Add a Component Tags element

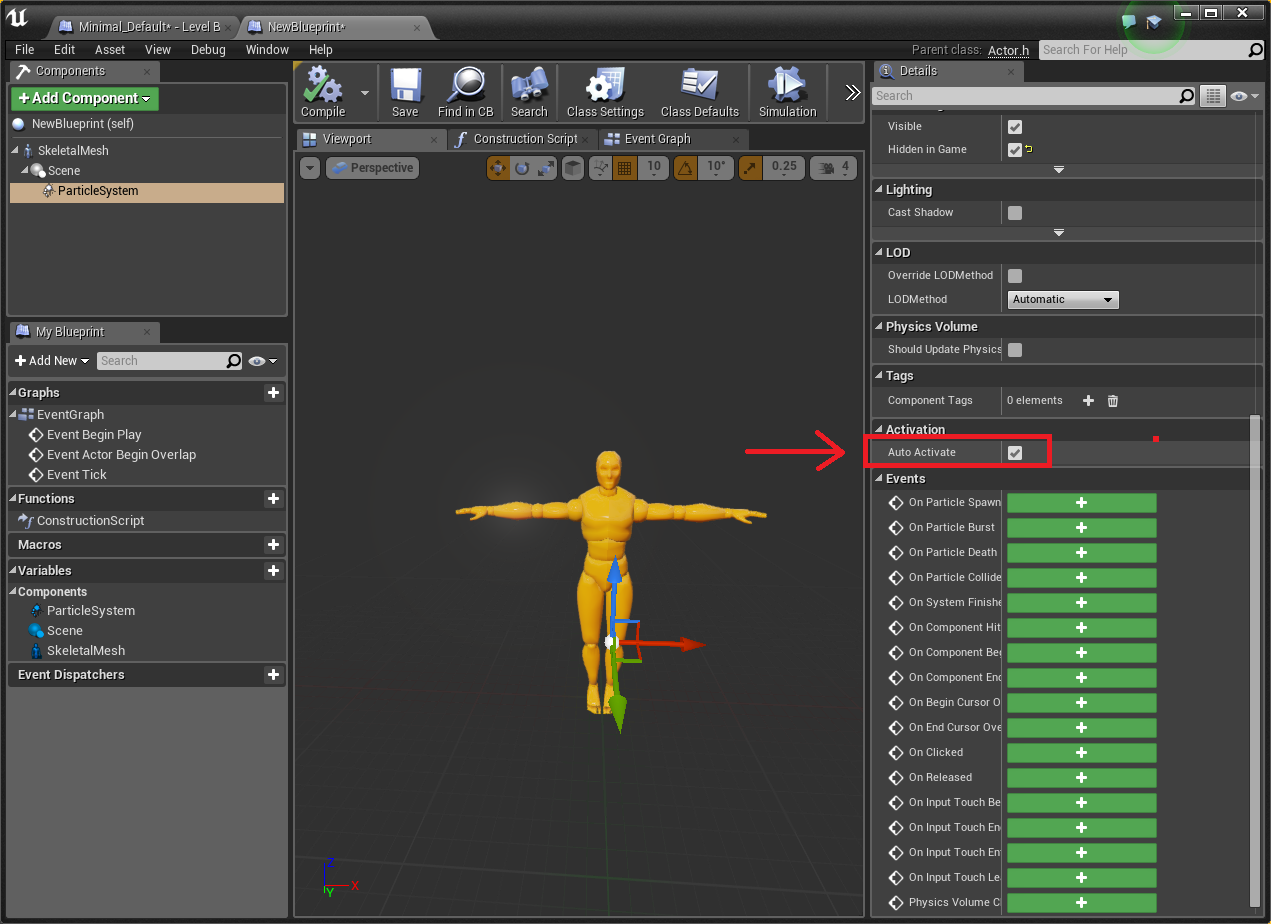point(1088,401)
